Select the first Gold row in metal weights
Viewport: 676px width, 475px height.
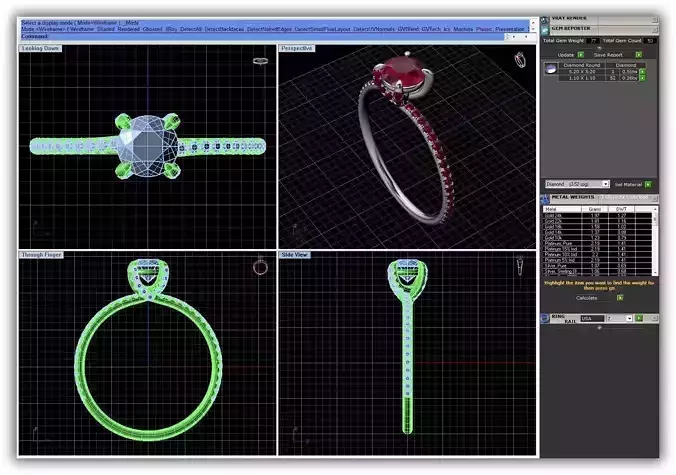click(x=597, y=216)
